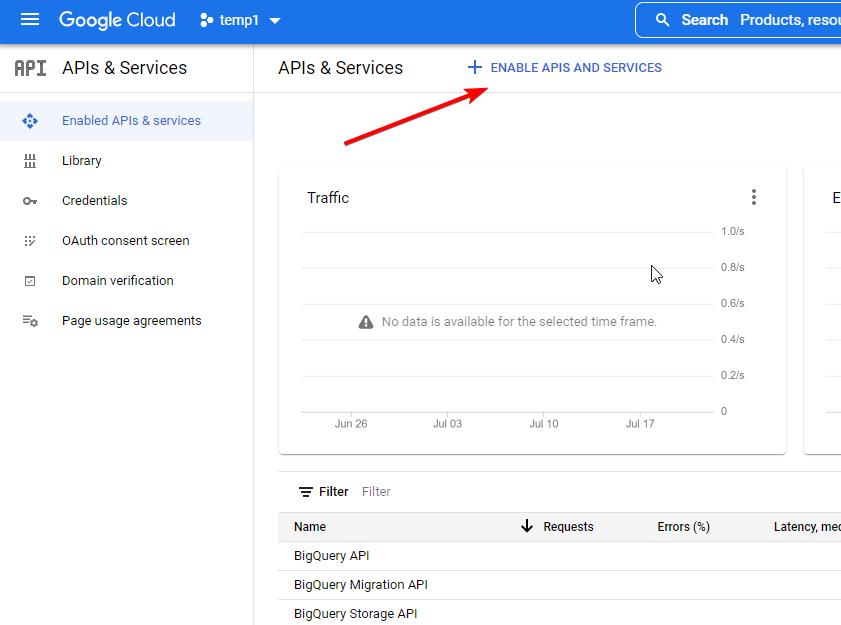
Task: Click the No data is available message
Action: pyautogui.click(x=519, y=321)
